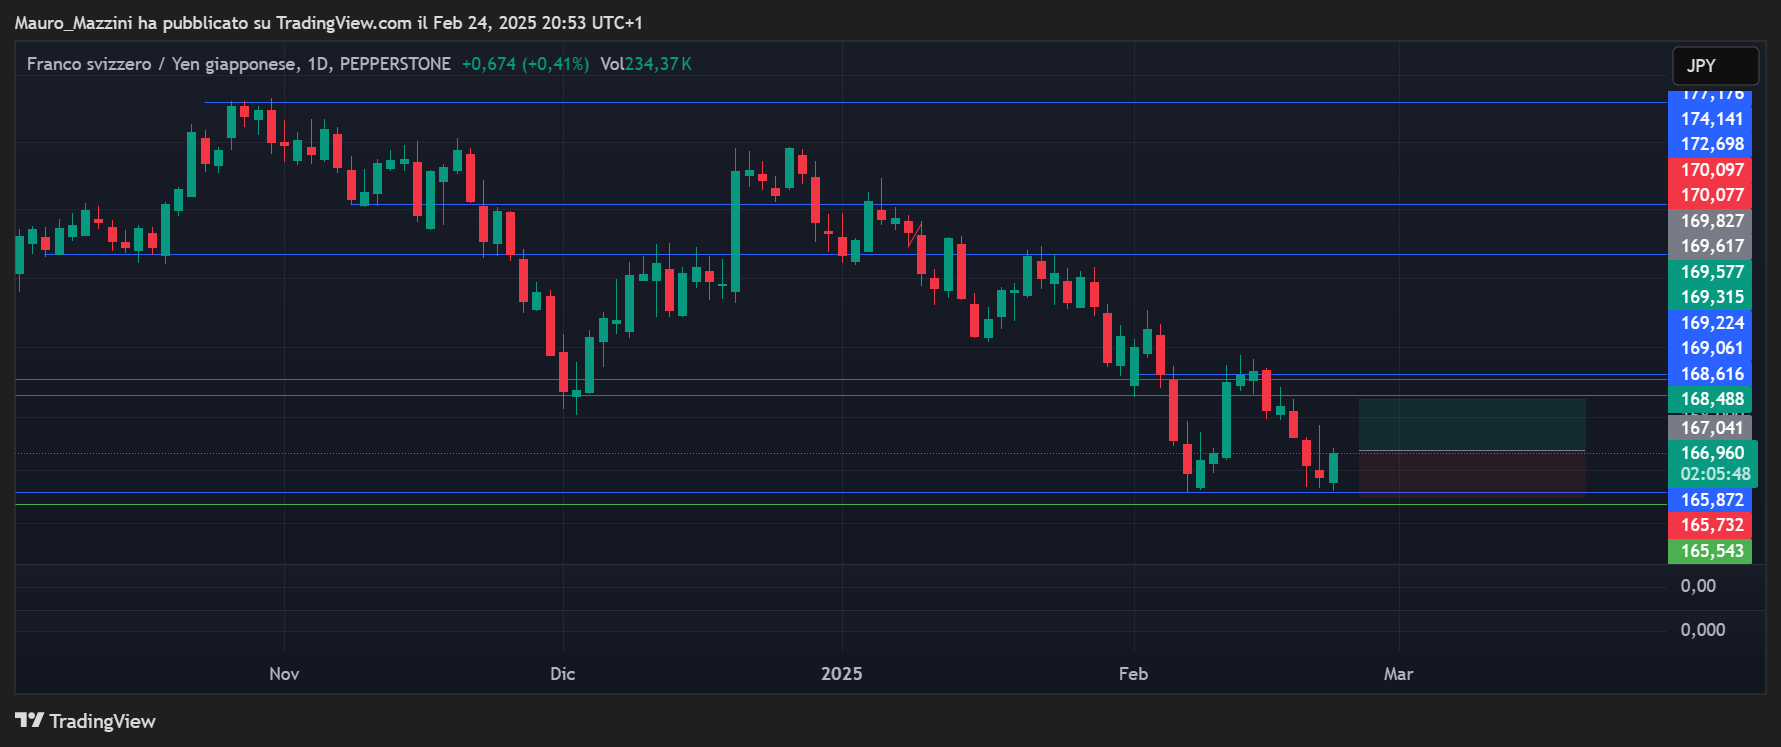Click the Nov label on time axis
The width and height of the screenshot is (1781, 747).
coord(284,674)
